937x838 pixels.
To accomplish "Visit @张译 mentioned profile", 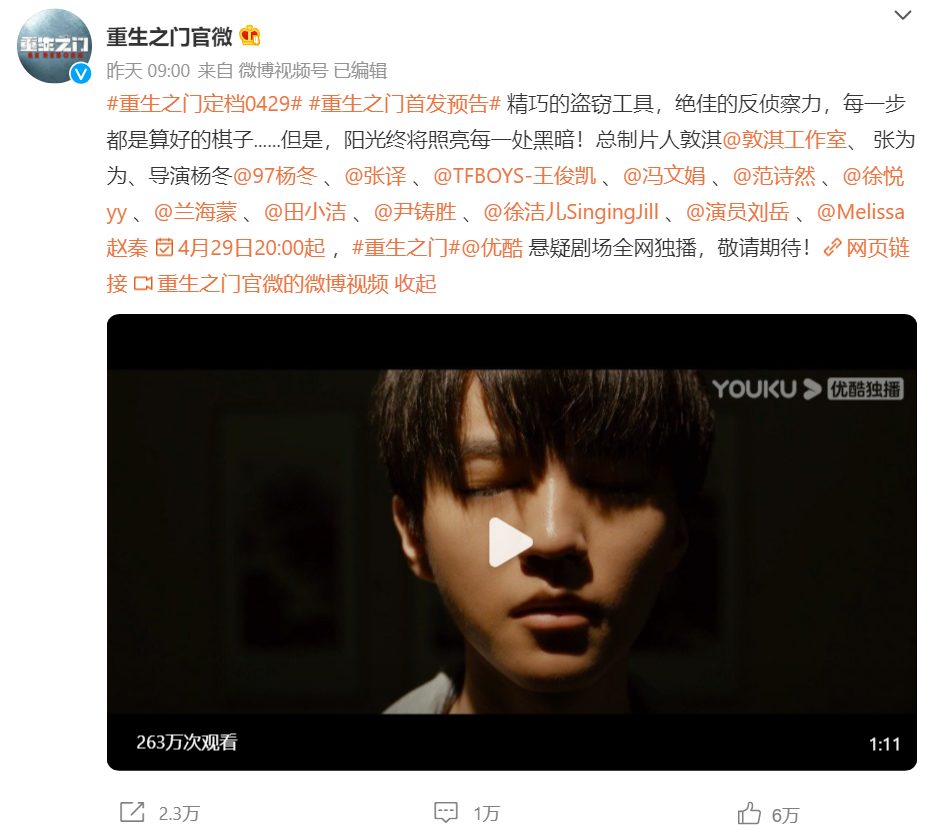I will pyautogui.click(x=375, y=176).
